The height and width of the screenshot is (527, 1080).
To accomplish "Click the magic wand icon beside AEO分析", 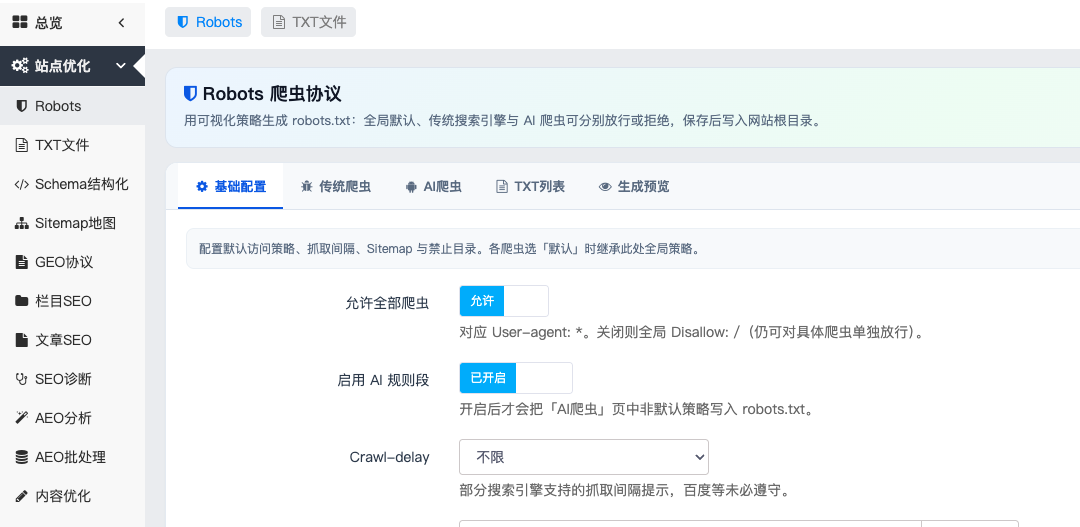I will 21,418.
